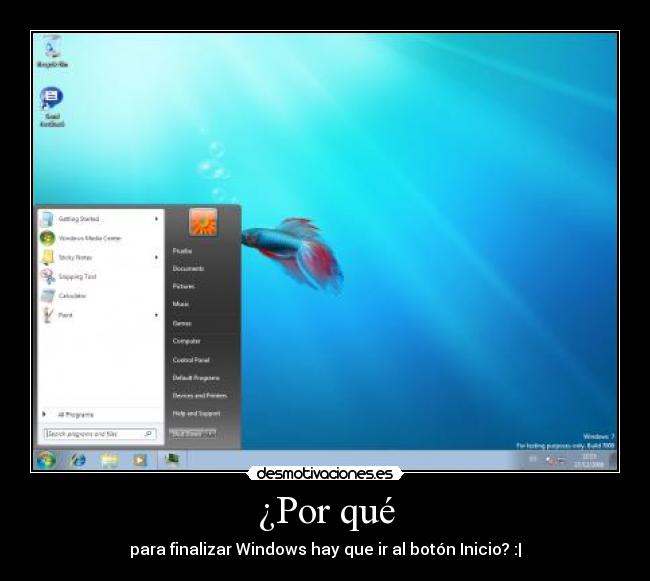Expand the Sticky Notes jump list arrow
The image size is (650, 581).
[156, 257]
